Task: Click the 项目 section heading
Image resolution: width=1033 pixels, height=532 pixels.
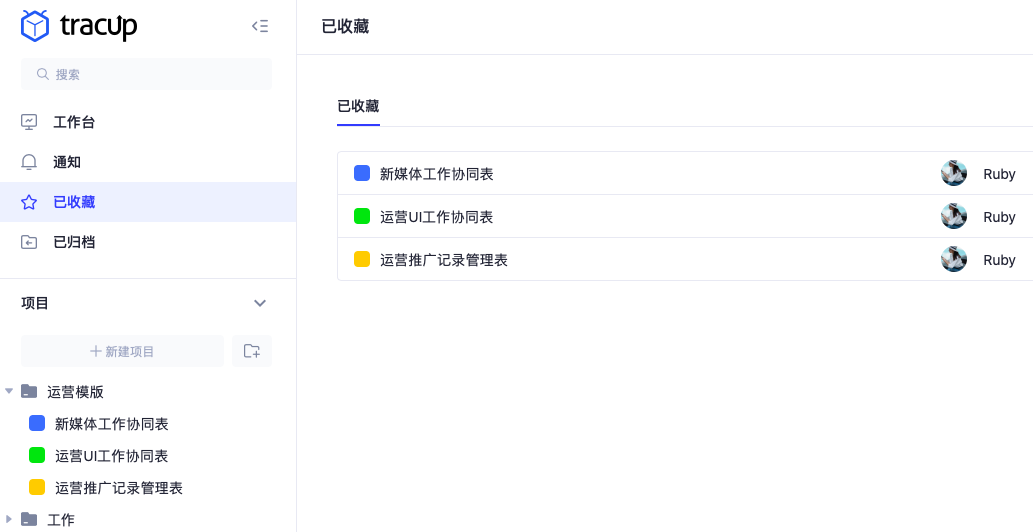Action: tap(35, 304)
